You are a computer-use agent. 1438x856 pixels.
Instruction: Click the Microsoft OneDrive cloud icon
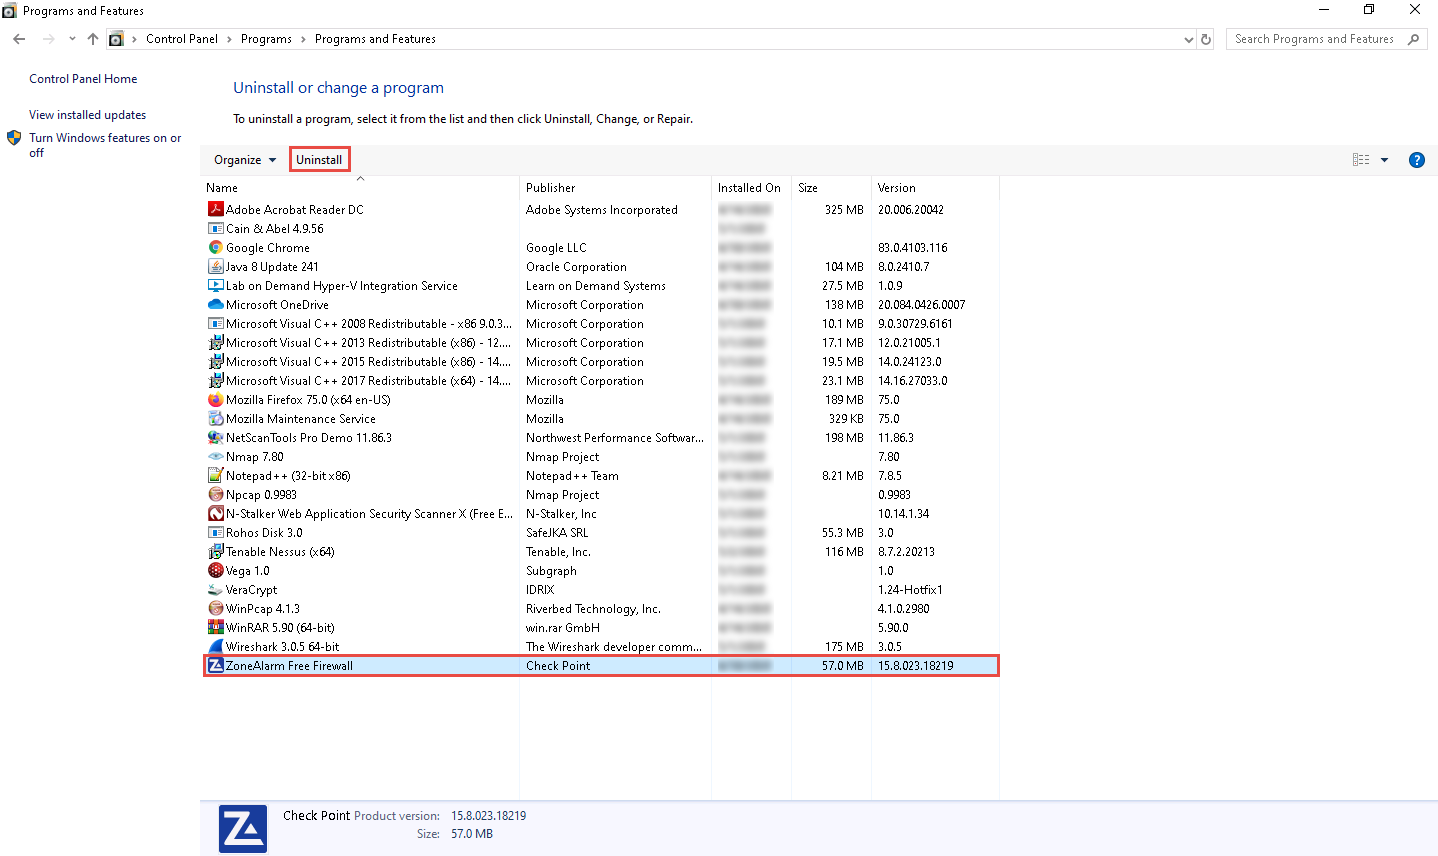pyautogui.click(x=215, y=304)
